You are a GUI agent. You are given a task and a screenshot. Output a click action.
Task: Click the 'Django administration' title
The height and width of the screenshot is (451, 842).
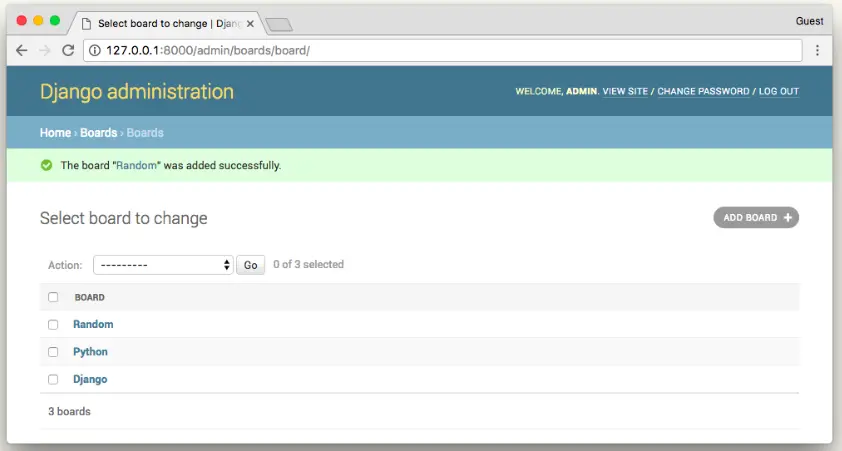pyautogui.click(x=137, y=92)
